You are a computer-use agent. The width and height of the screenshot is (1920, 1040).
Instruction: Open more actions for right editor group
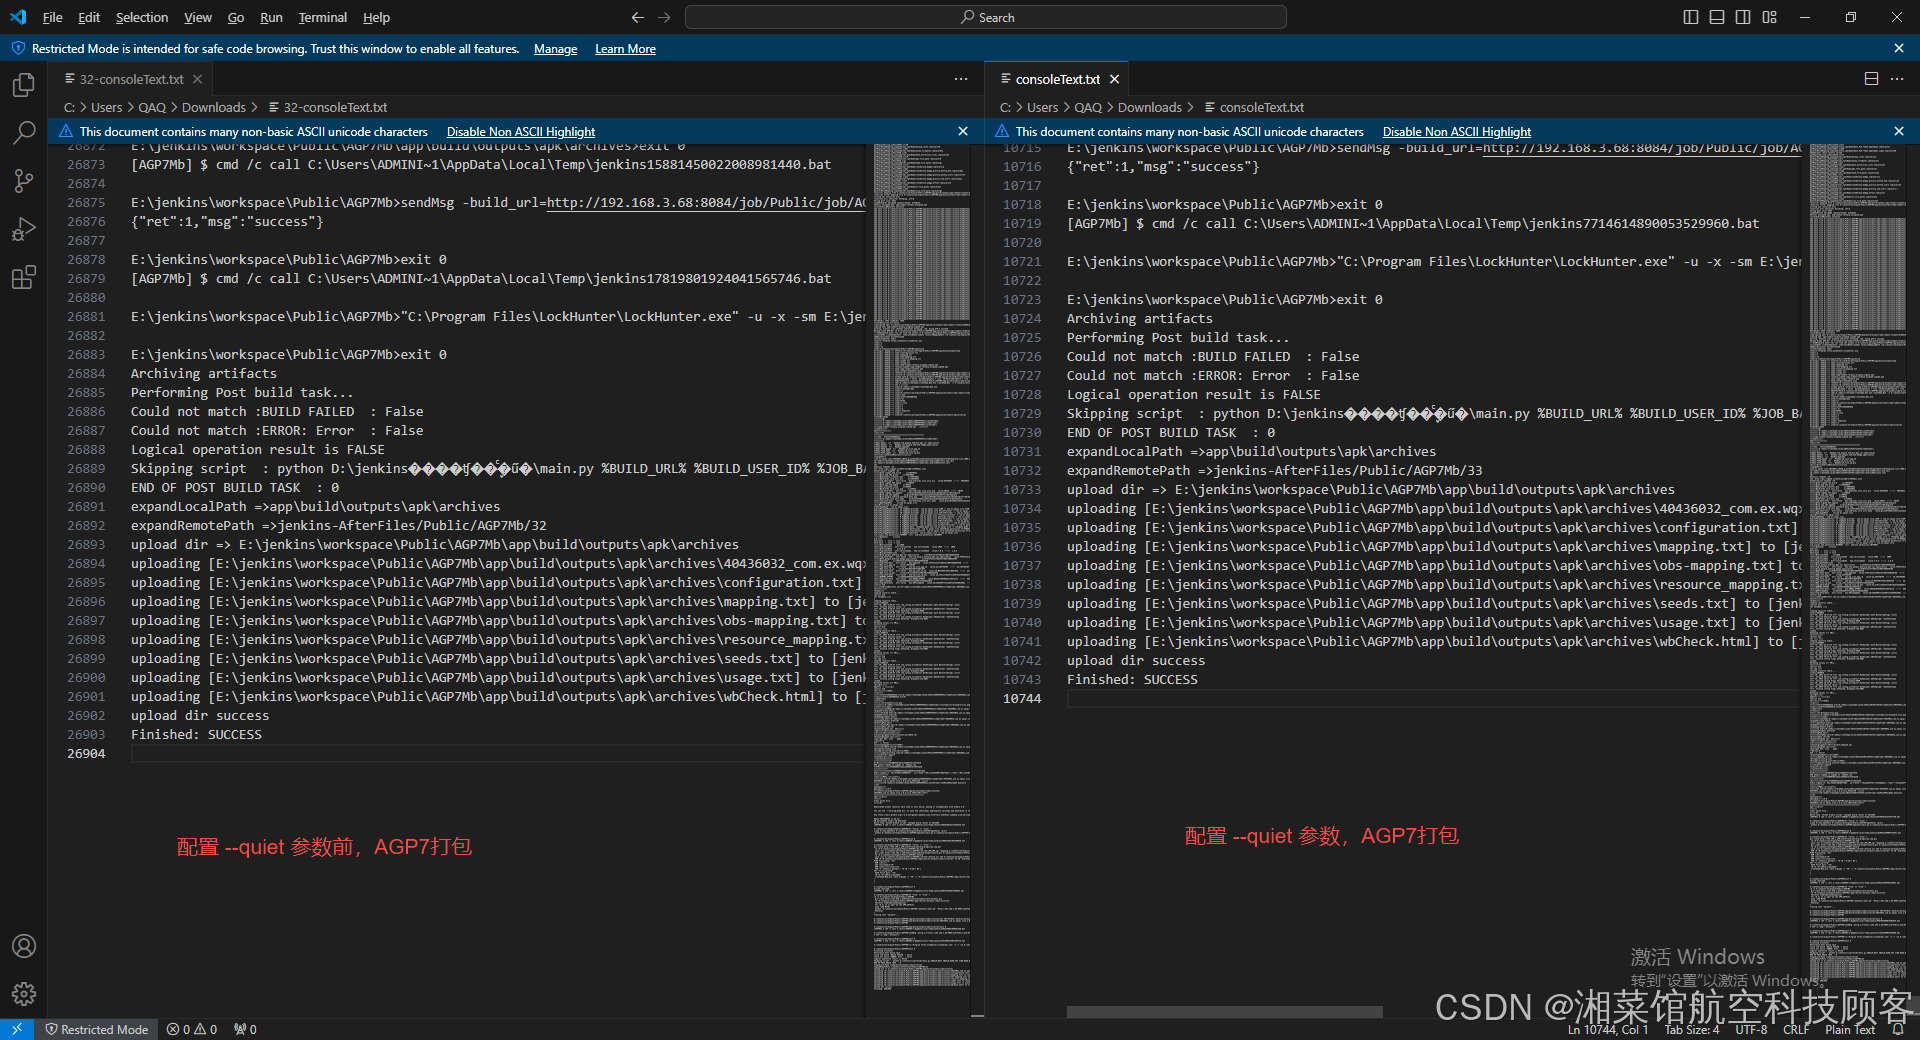(1897, 79)
